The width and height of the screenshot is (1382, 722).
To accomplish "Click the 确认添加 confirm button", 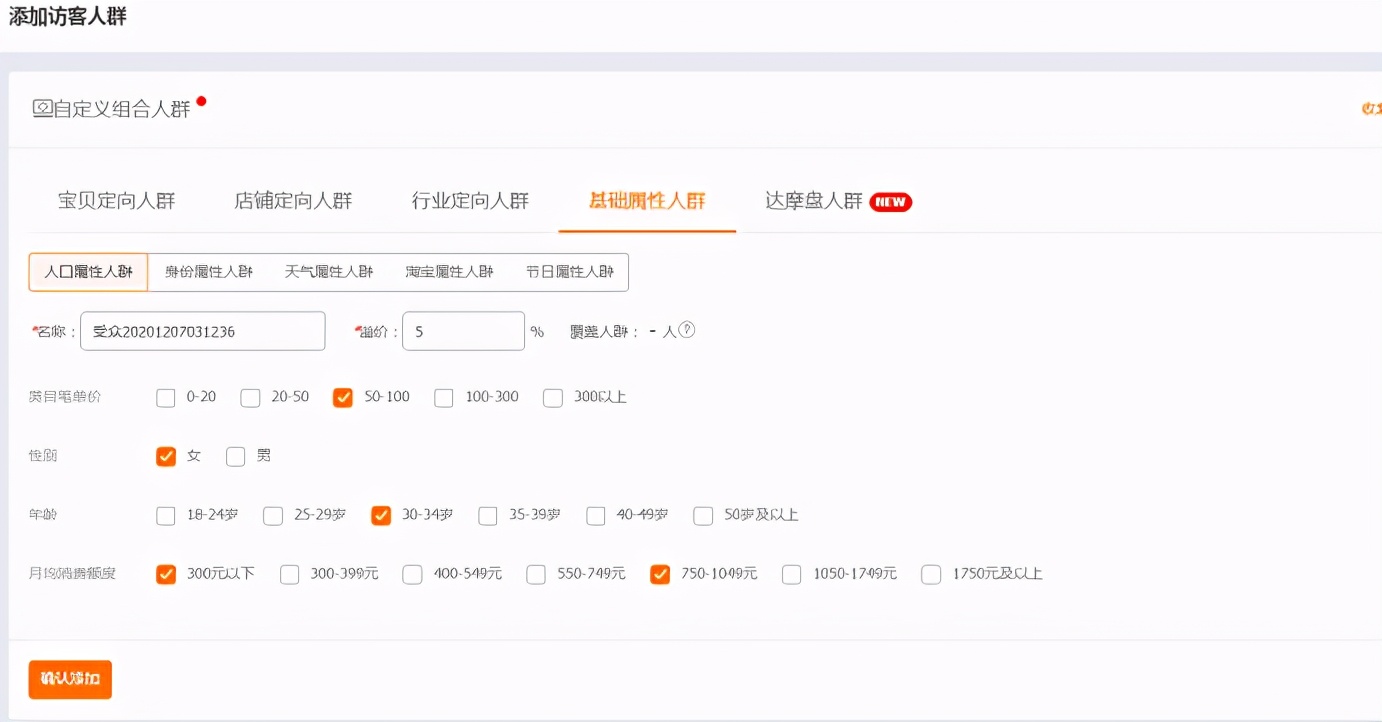I will tap(69, 678).
